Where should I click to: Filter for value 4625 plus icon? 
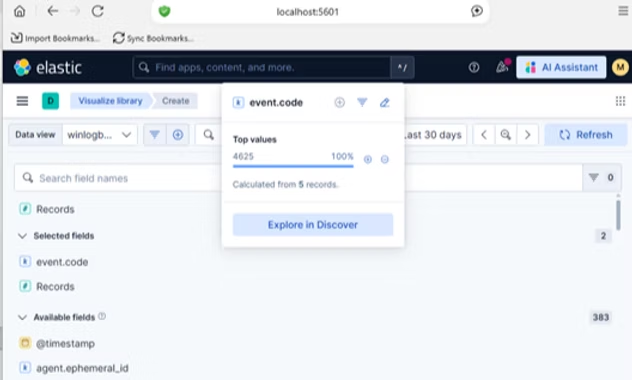click(368, 159)
